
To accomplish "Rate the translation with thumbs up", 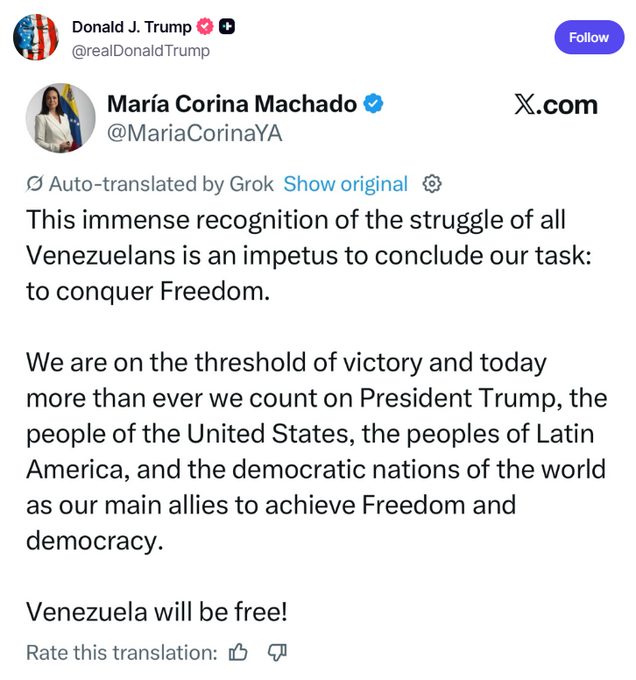I will point(238,652).
